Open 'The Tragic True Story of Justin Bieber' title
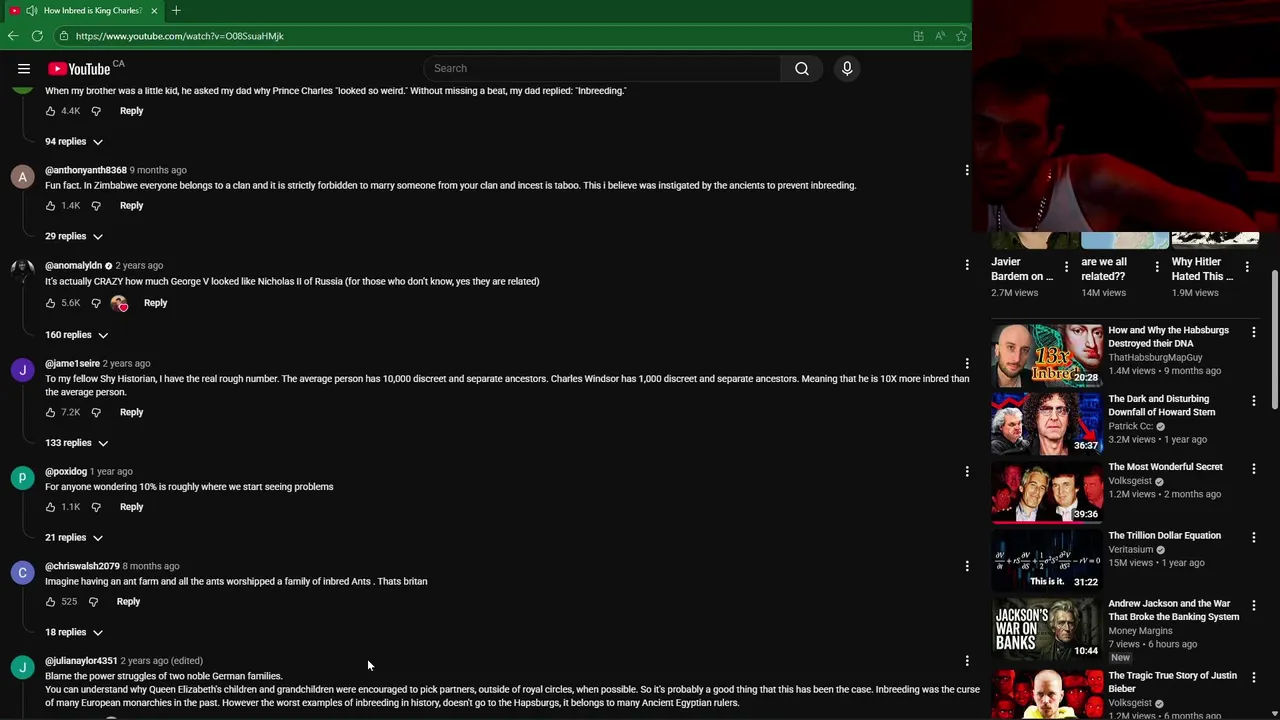 point(1172,682)
